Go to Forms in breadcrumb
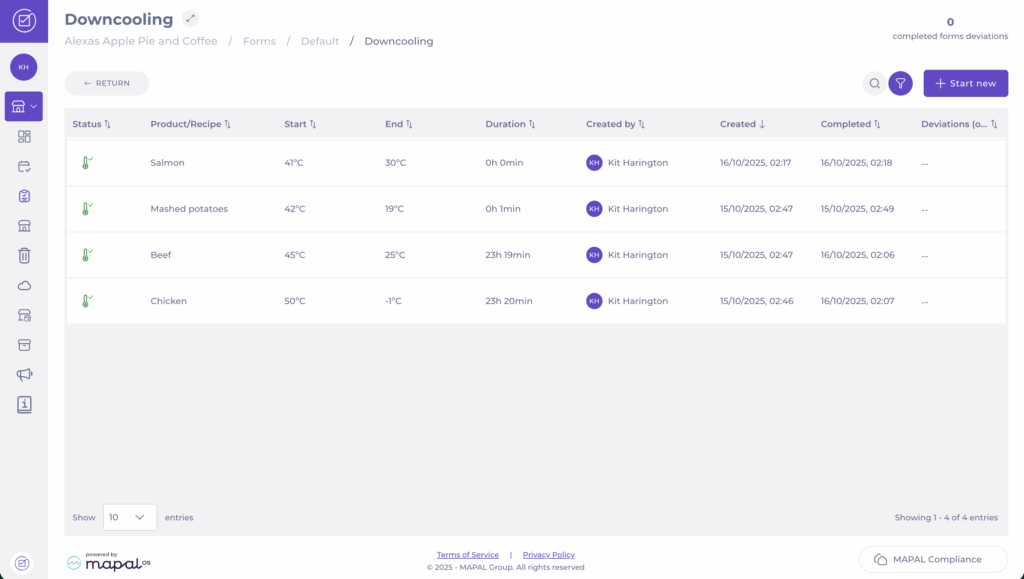Screen dimensions: 1024x579 coord(259,41)
